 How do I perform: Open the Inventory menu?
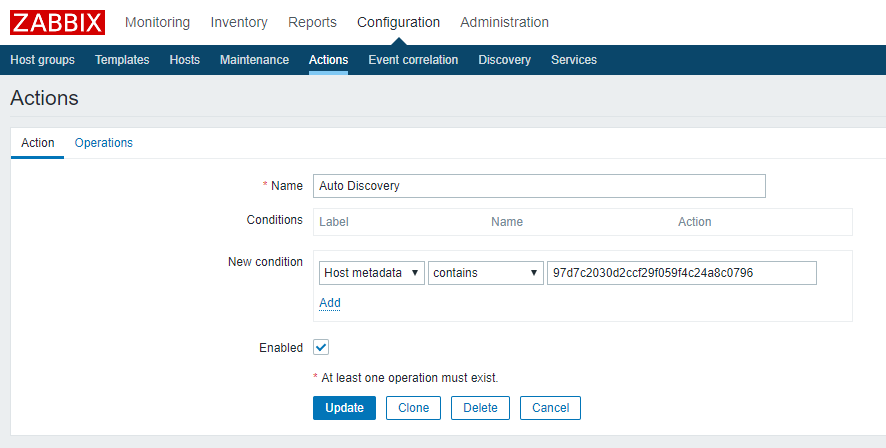tap(239, 22)
